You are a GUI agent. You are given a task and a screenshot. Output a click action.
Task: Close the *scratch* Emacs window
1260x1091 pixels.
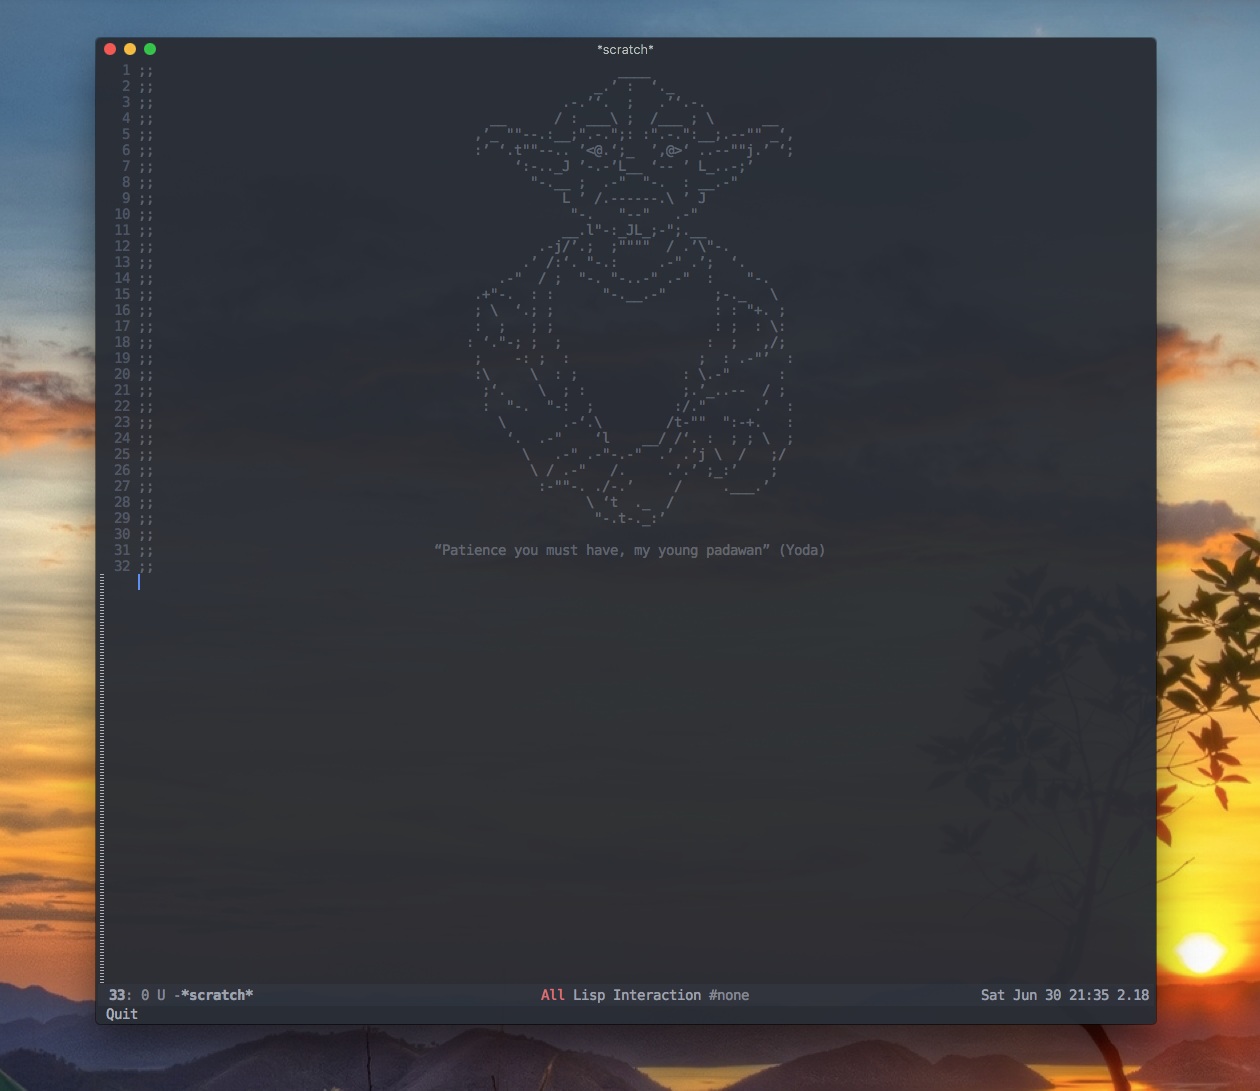[x=110, y=49]
